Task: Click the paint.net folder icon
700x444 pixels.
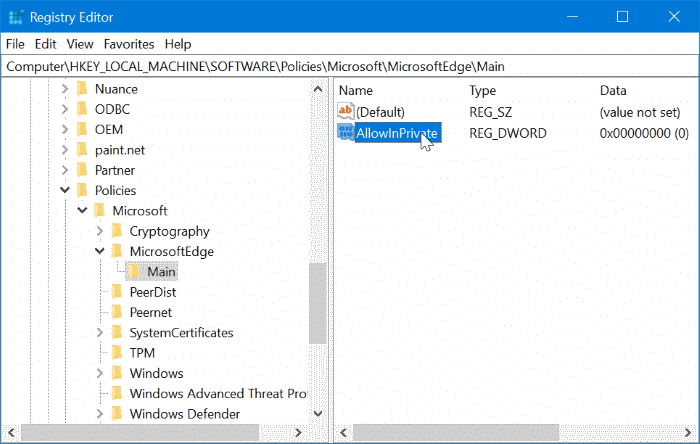Action: (x=82, y=150)
